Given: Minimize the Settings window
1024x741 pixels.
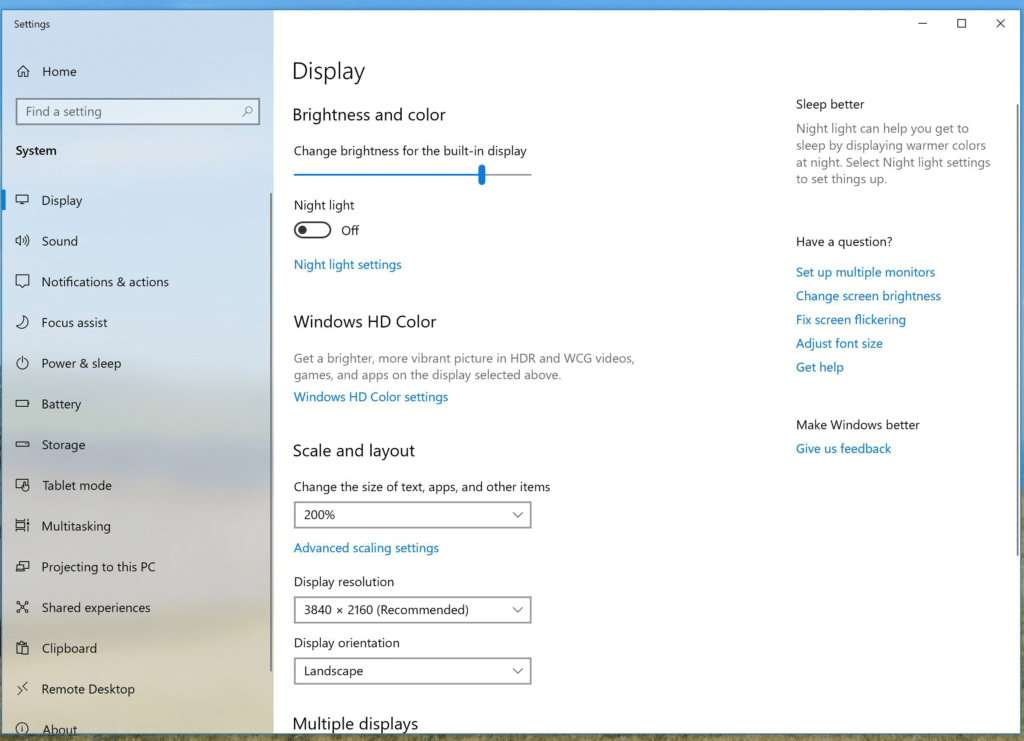Looking at the screenshot, I should [922, 24].
